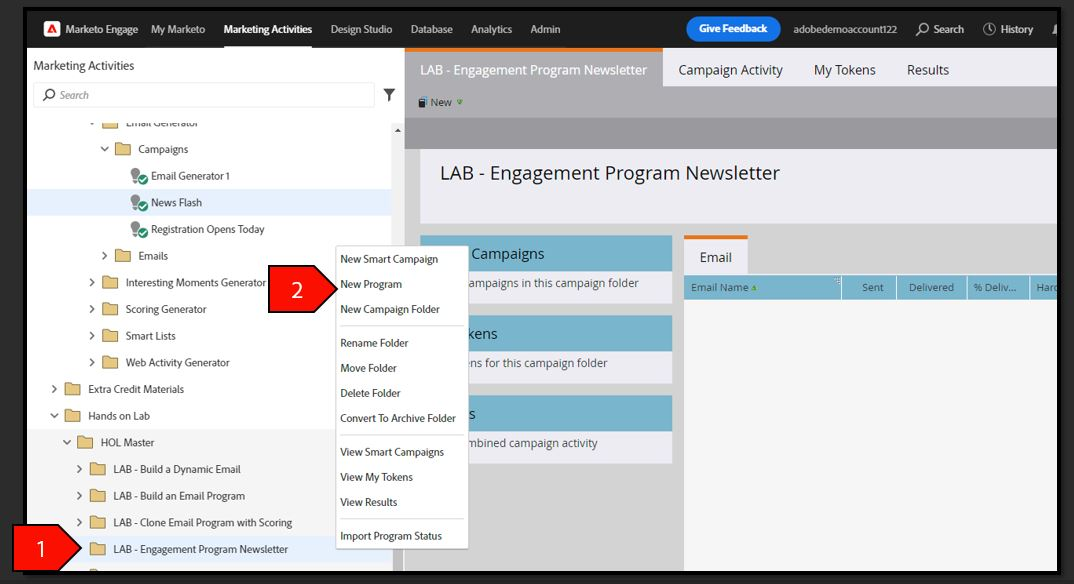The height and width of the screenshot is (584, 1074).
Task: Open the Results tab
Action: [x=928, y=70]
